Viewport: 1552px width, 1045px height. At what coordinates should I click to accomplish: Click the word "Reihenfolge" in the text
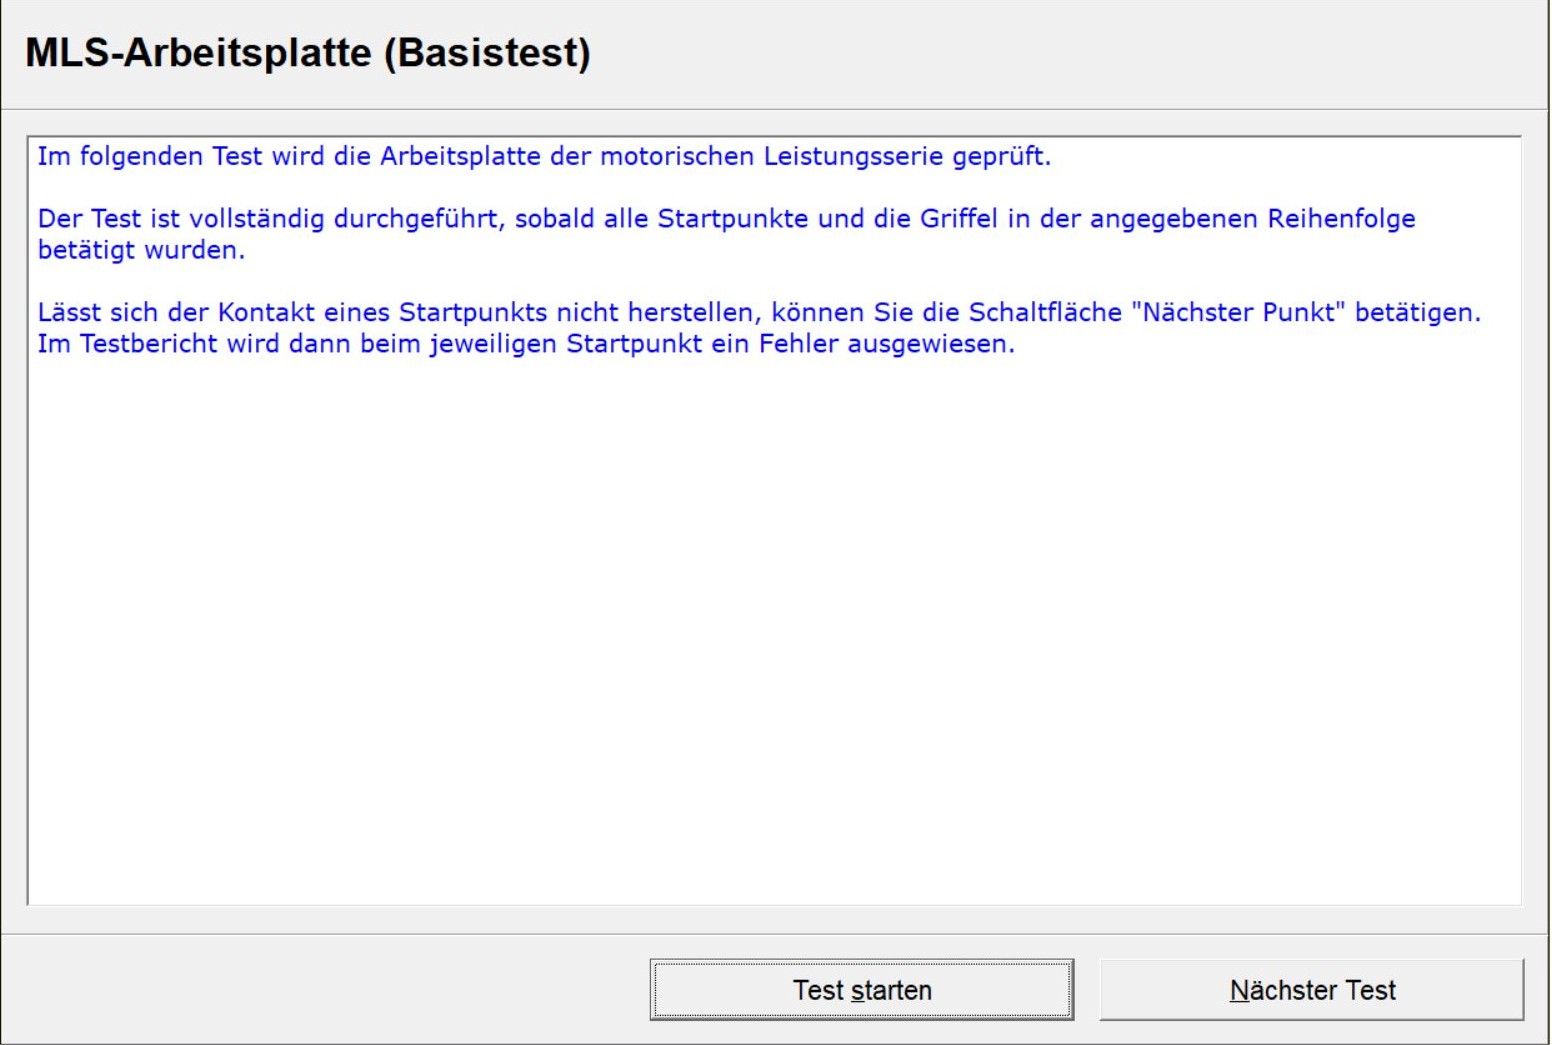pos(1341,219)
